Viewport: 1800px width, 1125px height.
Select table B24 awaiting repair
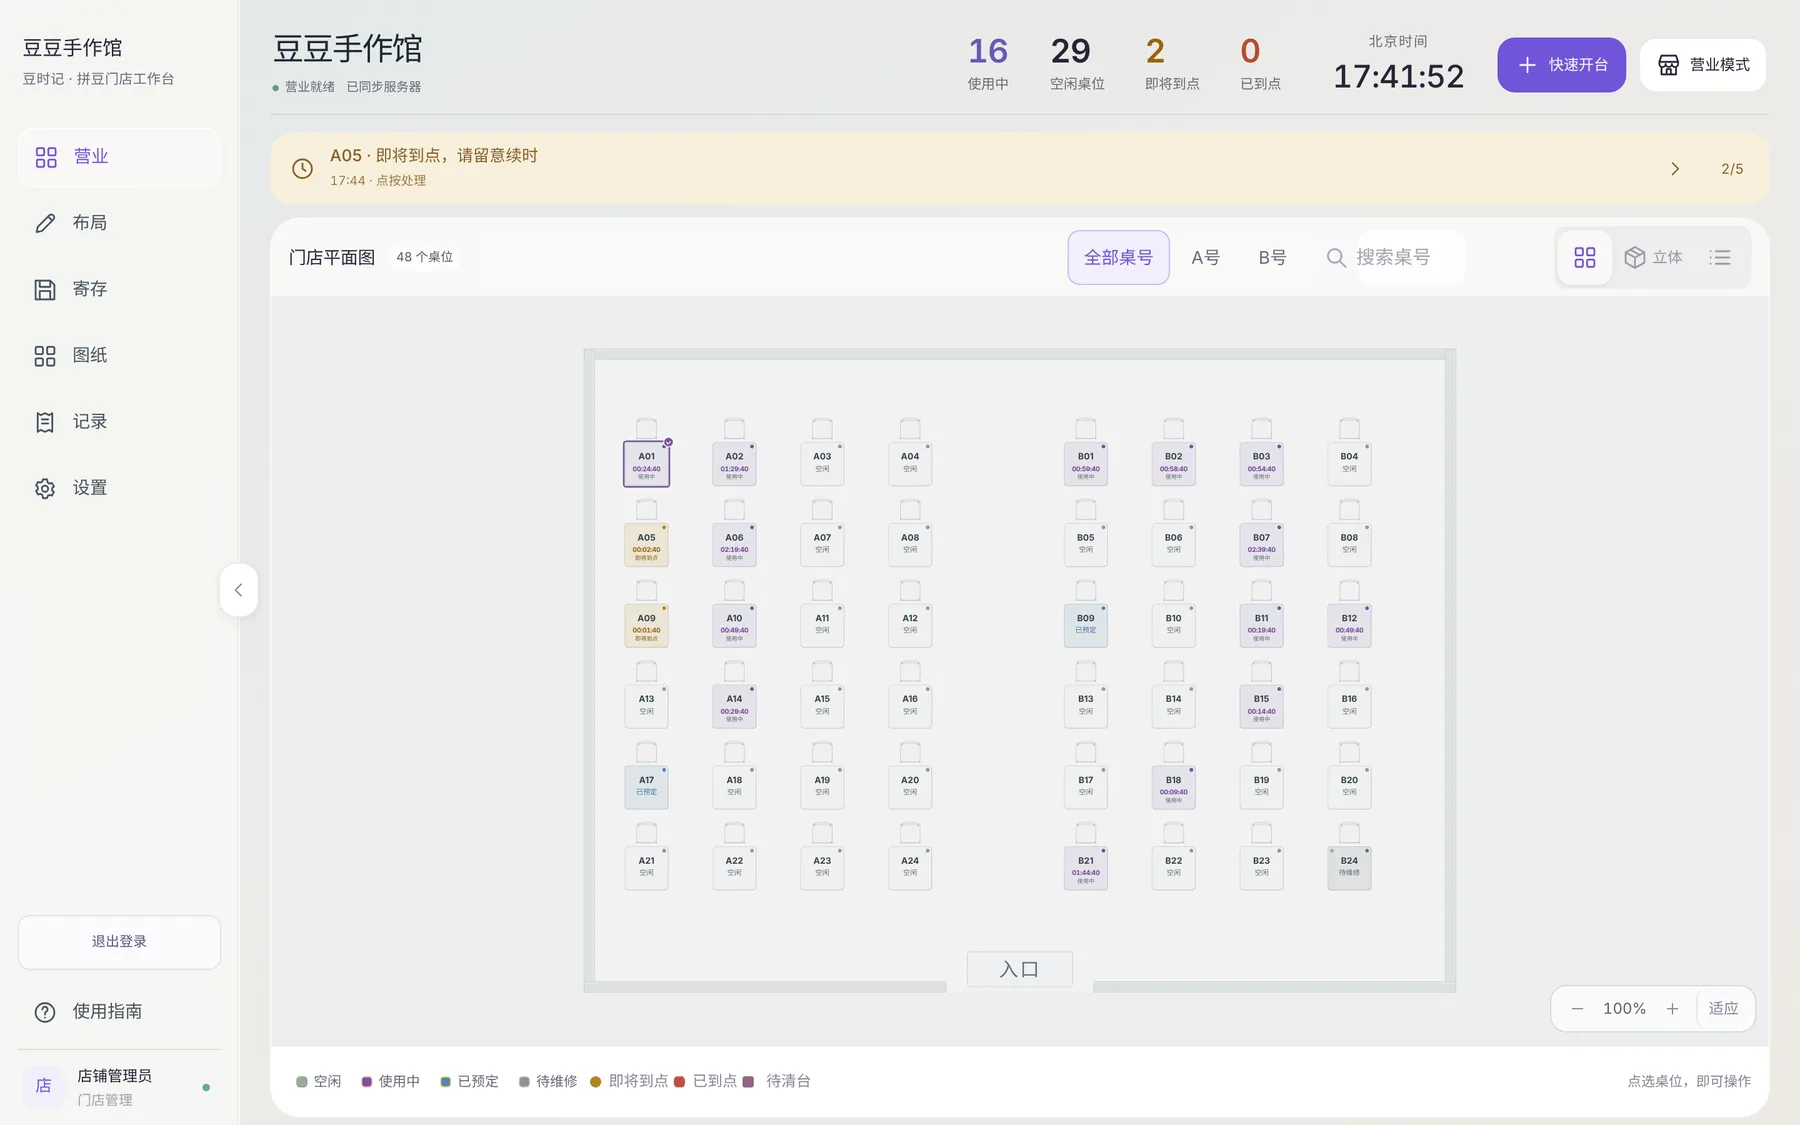[1349, 868]
